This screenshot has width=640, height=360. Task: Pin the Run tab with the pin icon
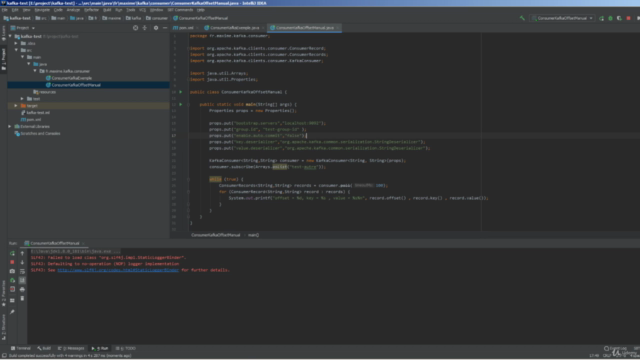click(x=12, y=312)
